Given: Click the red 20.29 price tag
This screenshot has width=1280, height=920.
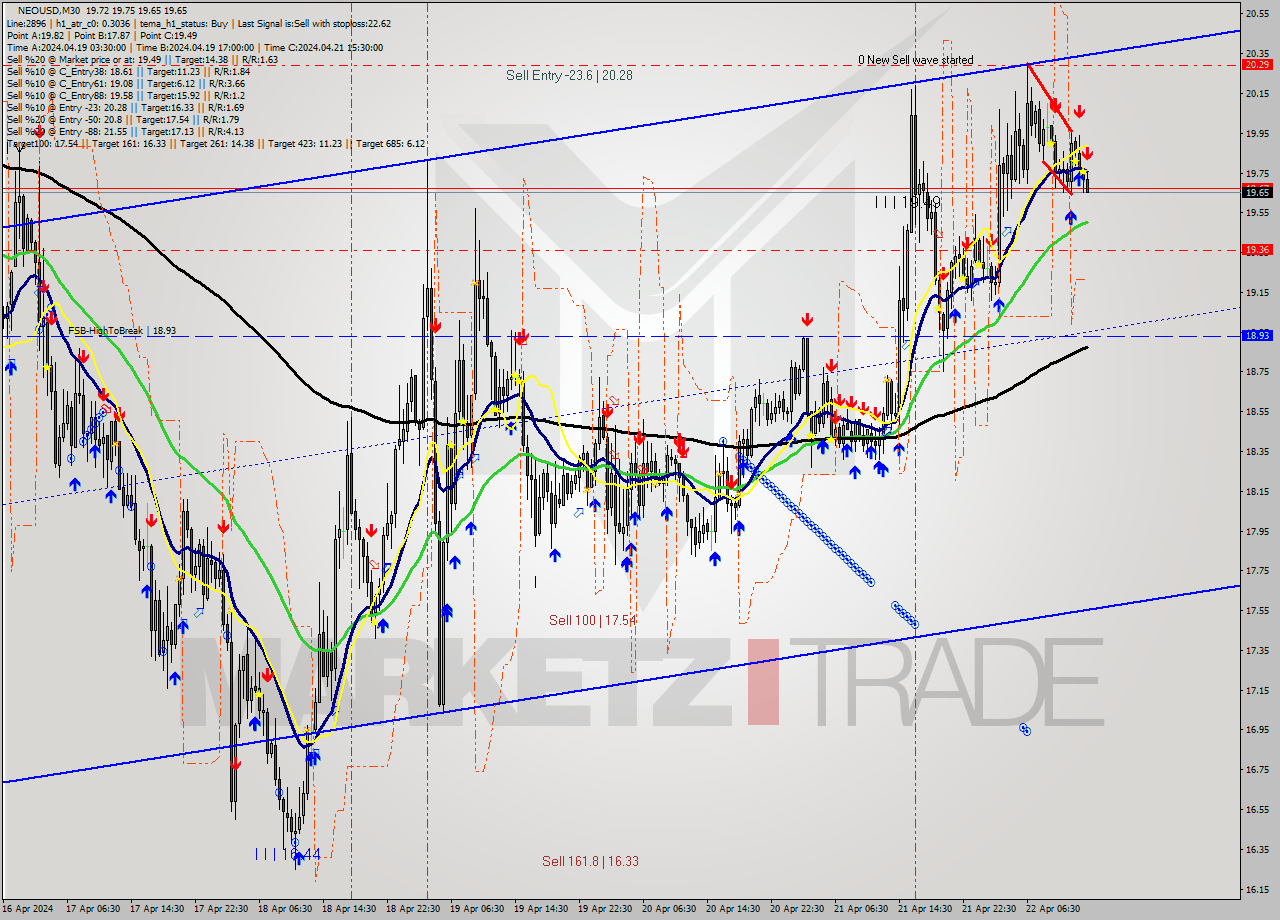Looking at the screenshot, I should (1256, 65).
